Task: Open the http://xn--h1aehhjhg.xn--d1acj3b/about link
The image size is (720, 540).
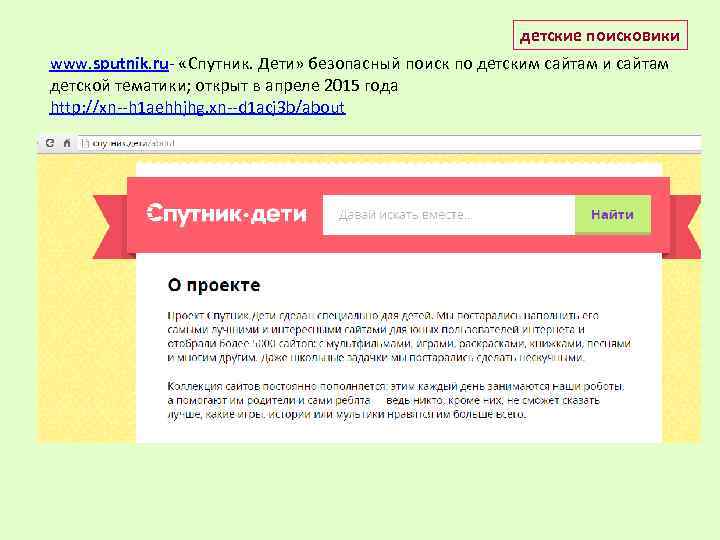Action: coord(197,107)
